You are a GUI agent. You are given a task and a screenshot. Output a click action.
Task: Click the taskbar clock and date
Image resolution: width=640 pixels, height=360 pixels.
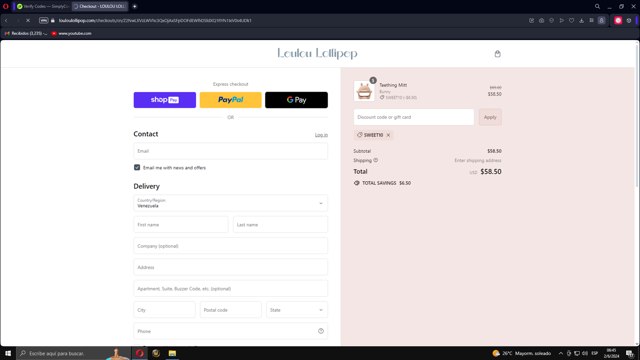[611, 353]
